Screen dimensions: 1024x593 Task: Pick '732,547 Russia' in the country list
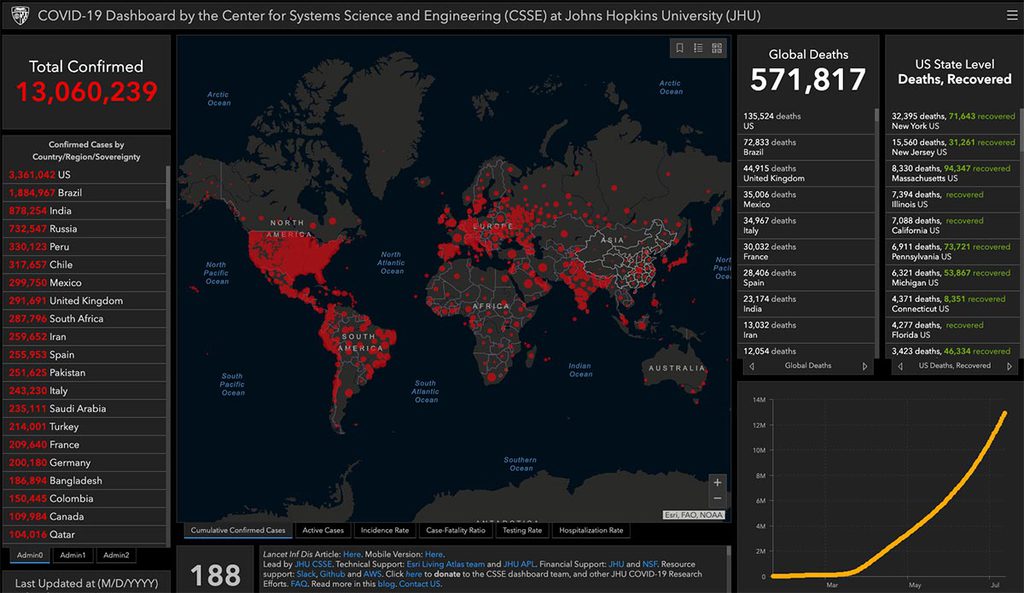(84, 229)
